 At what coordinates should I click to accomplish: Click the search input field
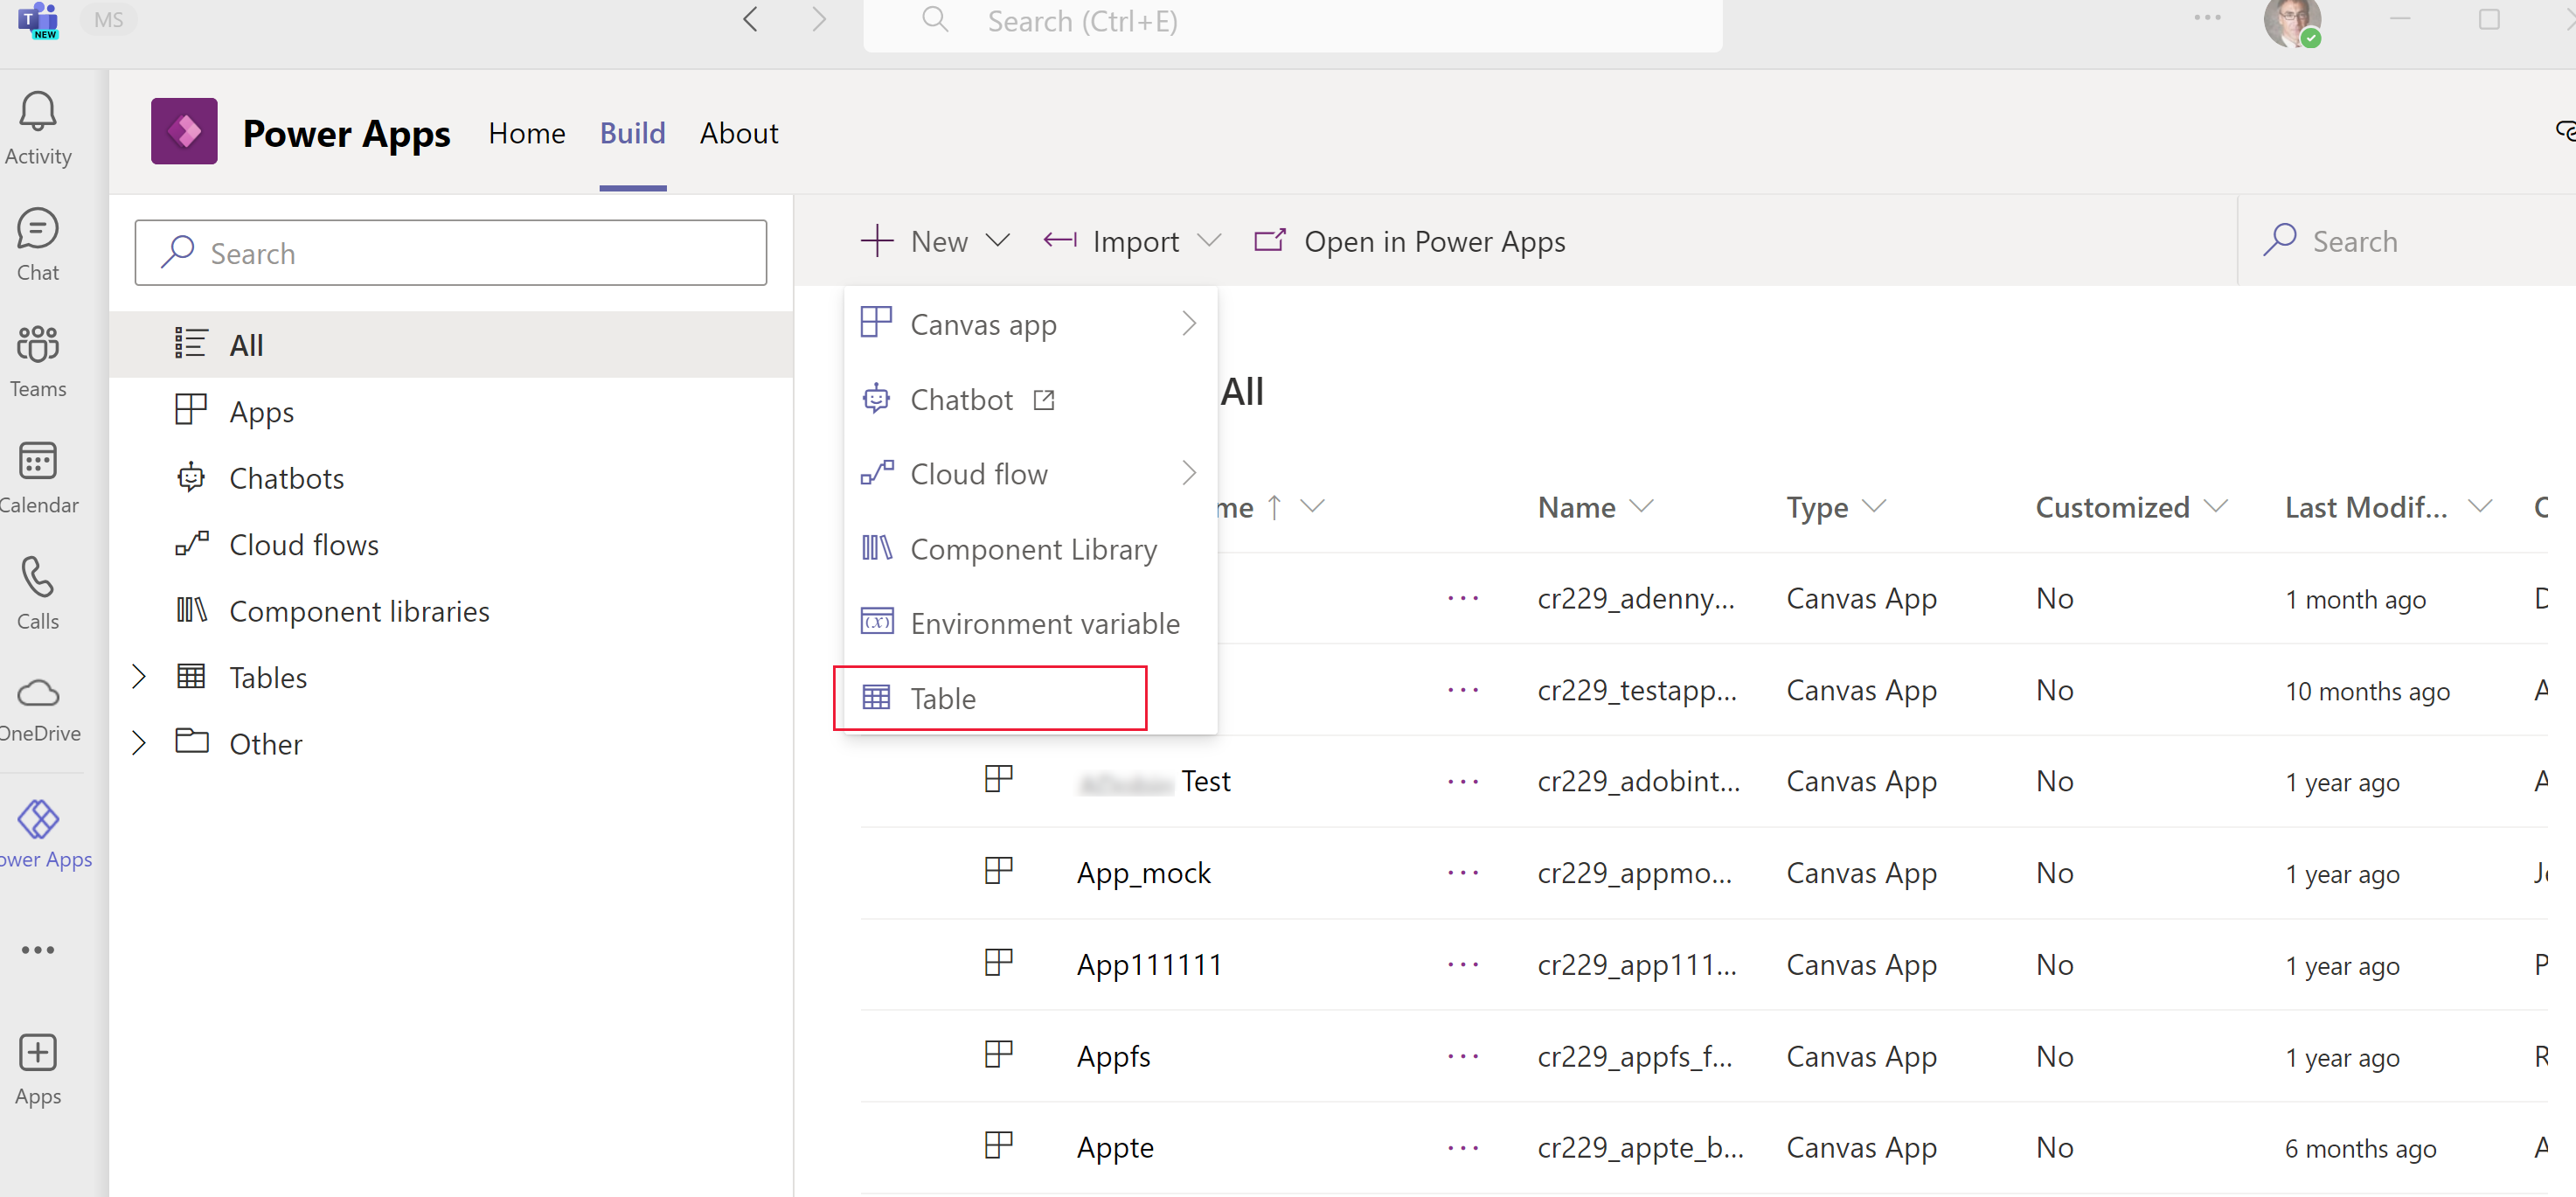[x=450, y=254]
